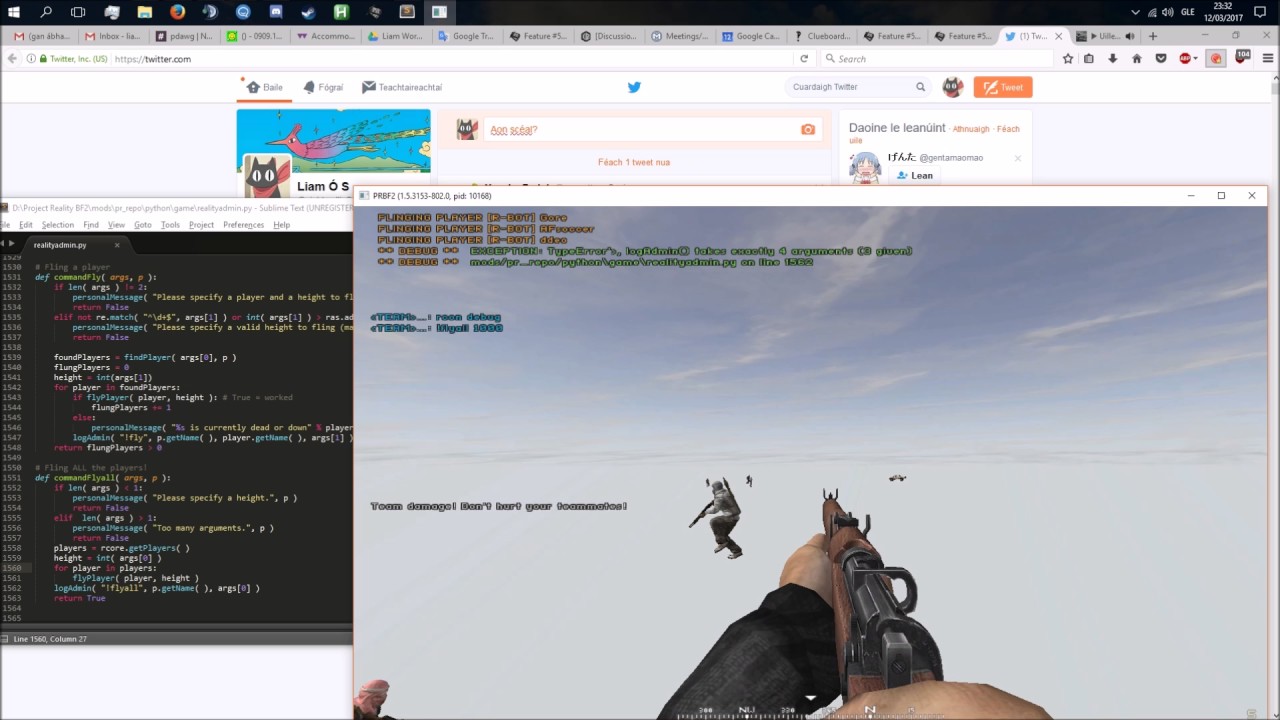Open Project menu in Sublime Text
This screenshot has width=1280, height=720.
pyautogui.click(x=201, y=225)
